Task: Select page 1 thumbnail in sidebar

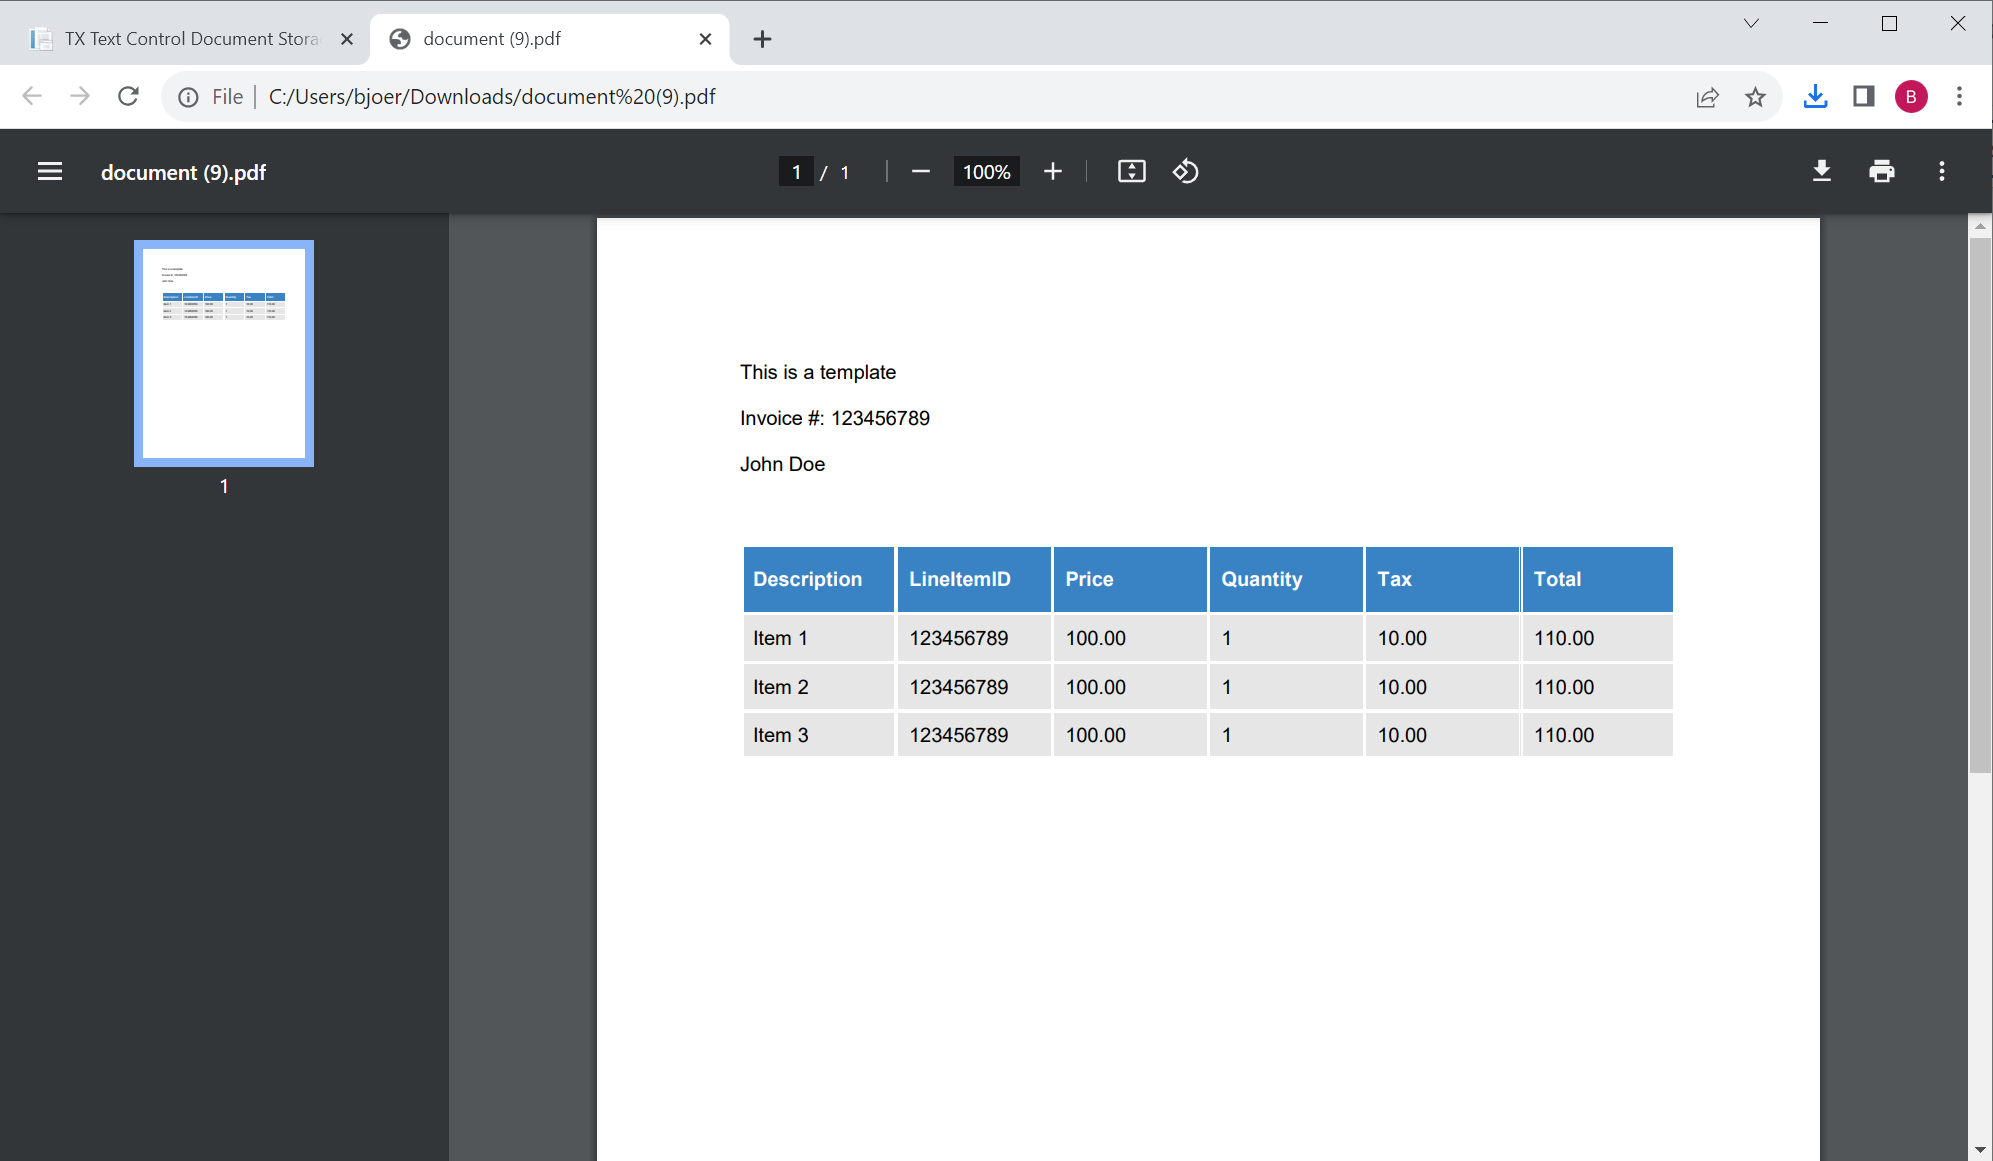Action: tap(223, 353)
